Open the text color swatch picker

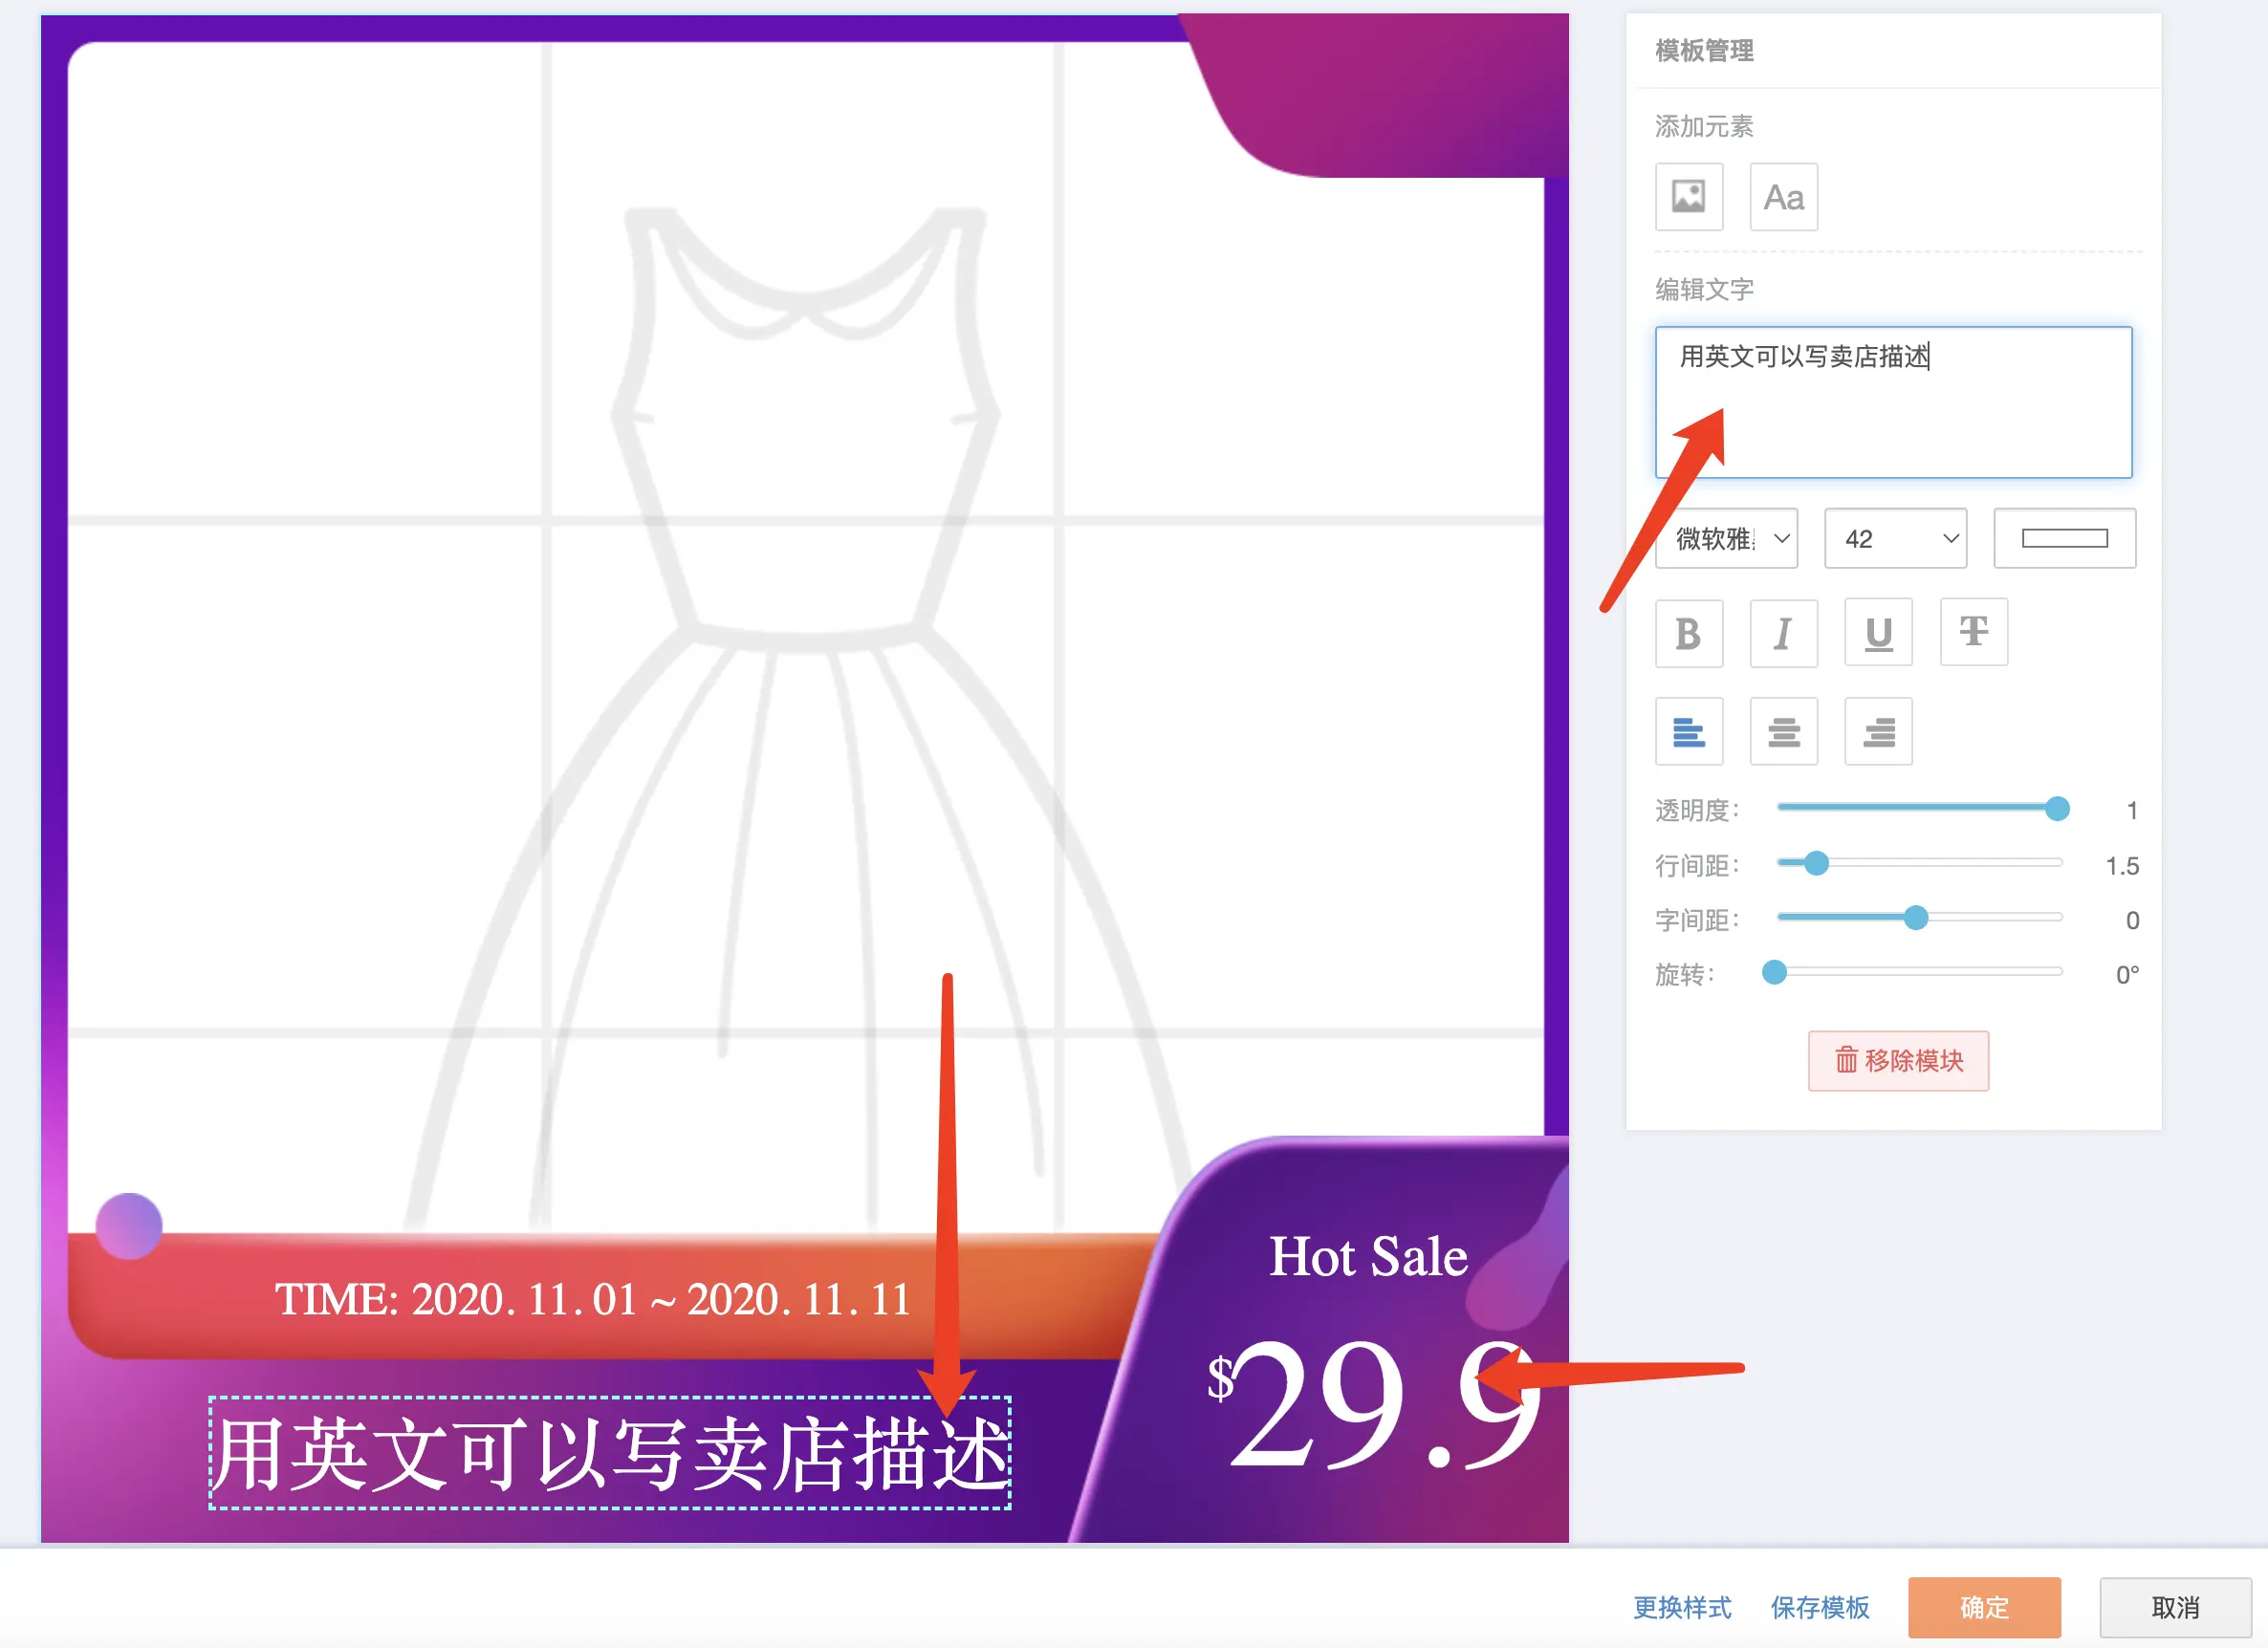click(2064, 539)
